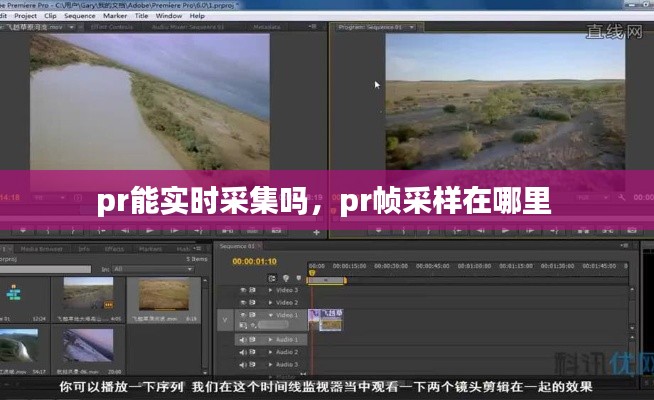The width and height of the screenshot is (654, 400).
Task: Step forward one frame in Source monitor
Action: [174, 230]
